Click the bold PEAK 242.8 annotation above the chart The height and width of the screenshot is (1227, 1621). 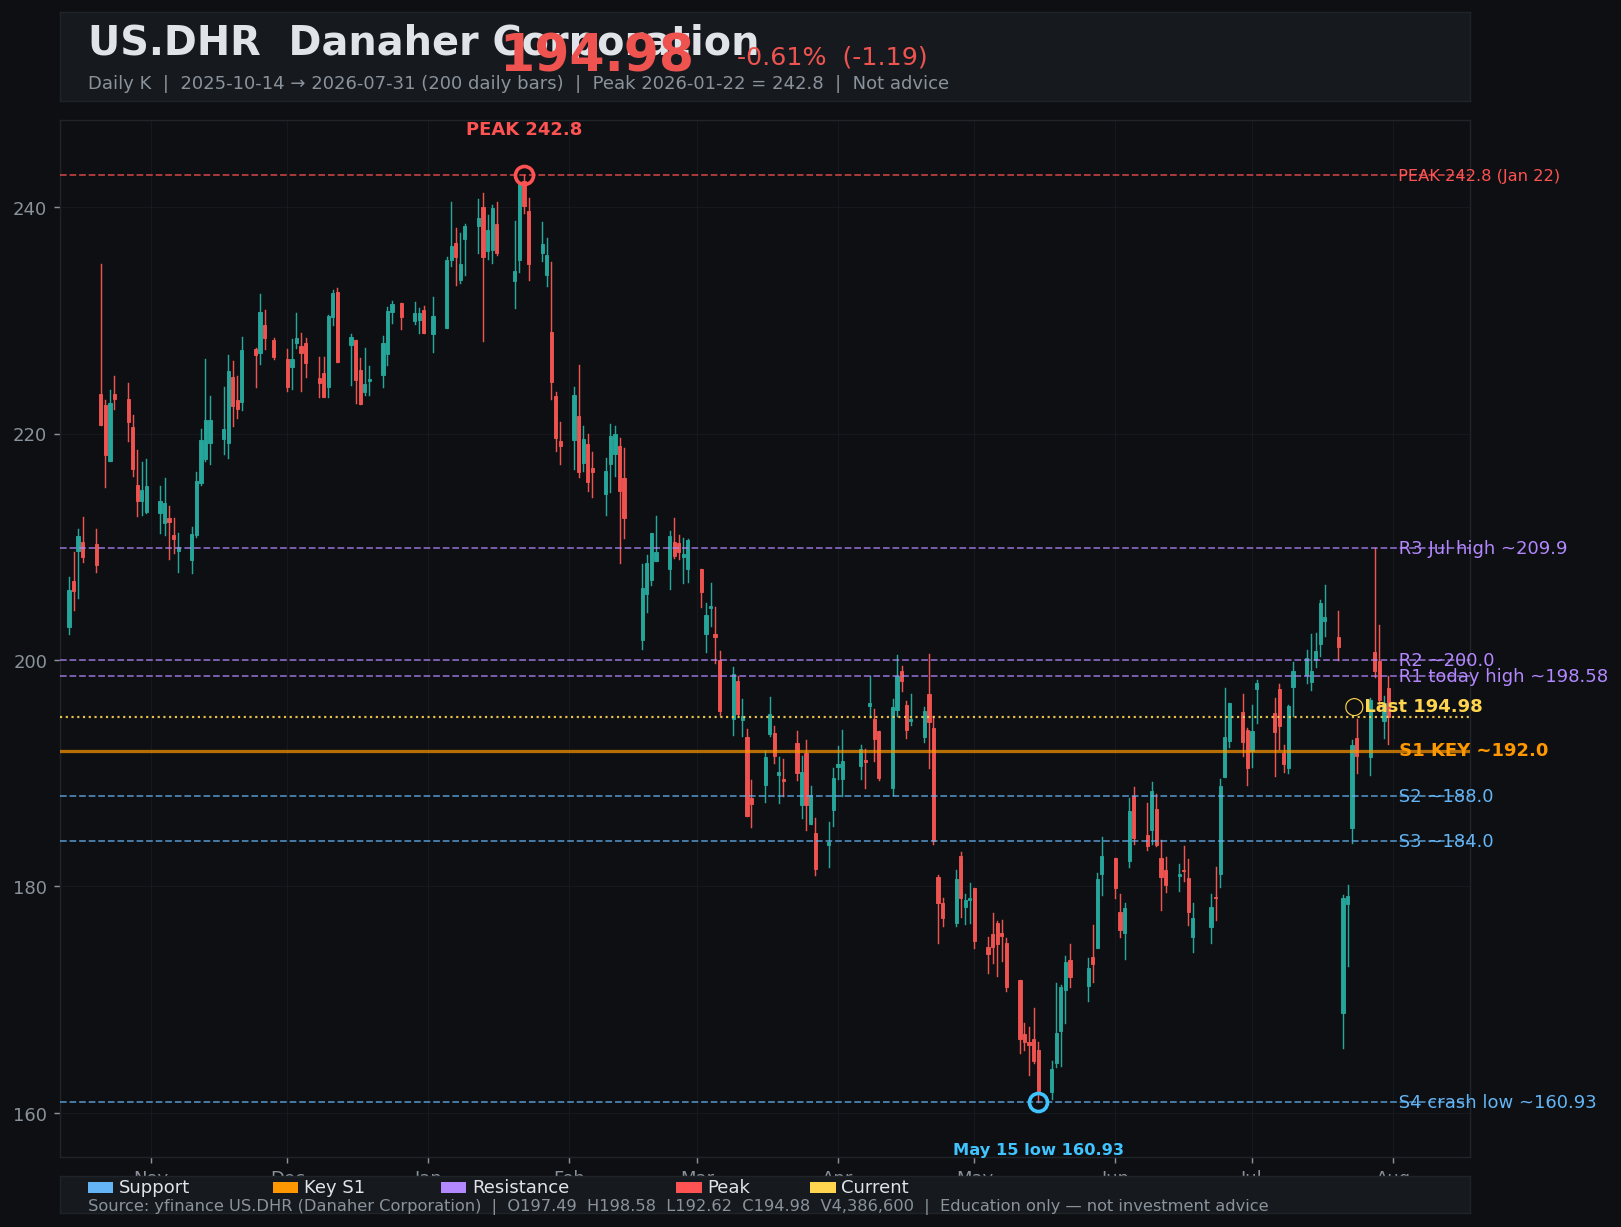[524, 129]
